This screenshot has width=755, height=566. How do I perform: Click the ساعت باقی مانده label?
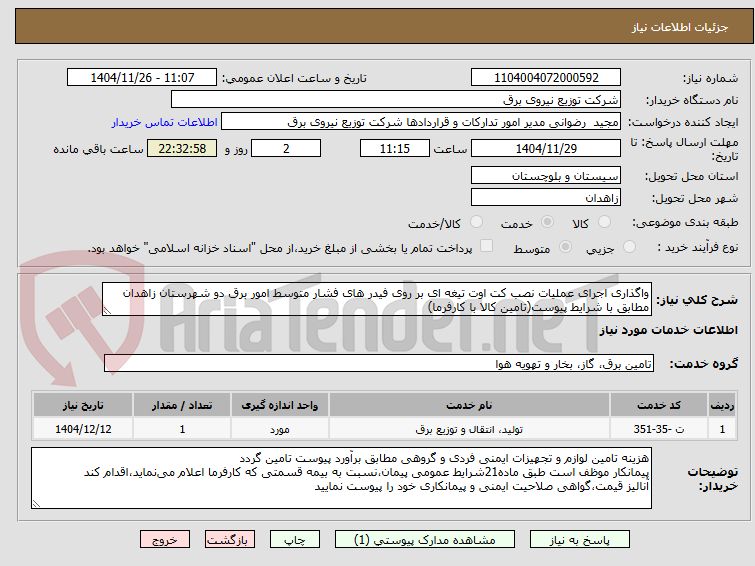98,149
